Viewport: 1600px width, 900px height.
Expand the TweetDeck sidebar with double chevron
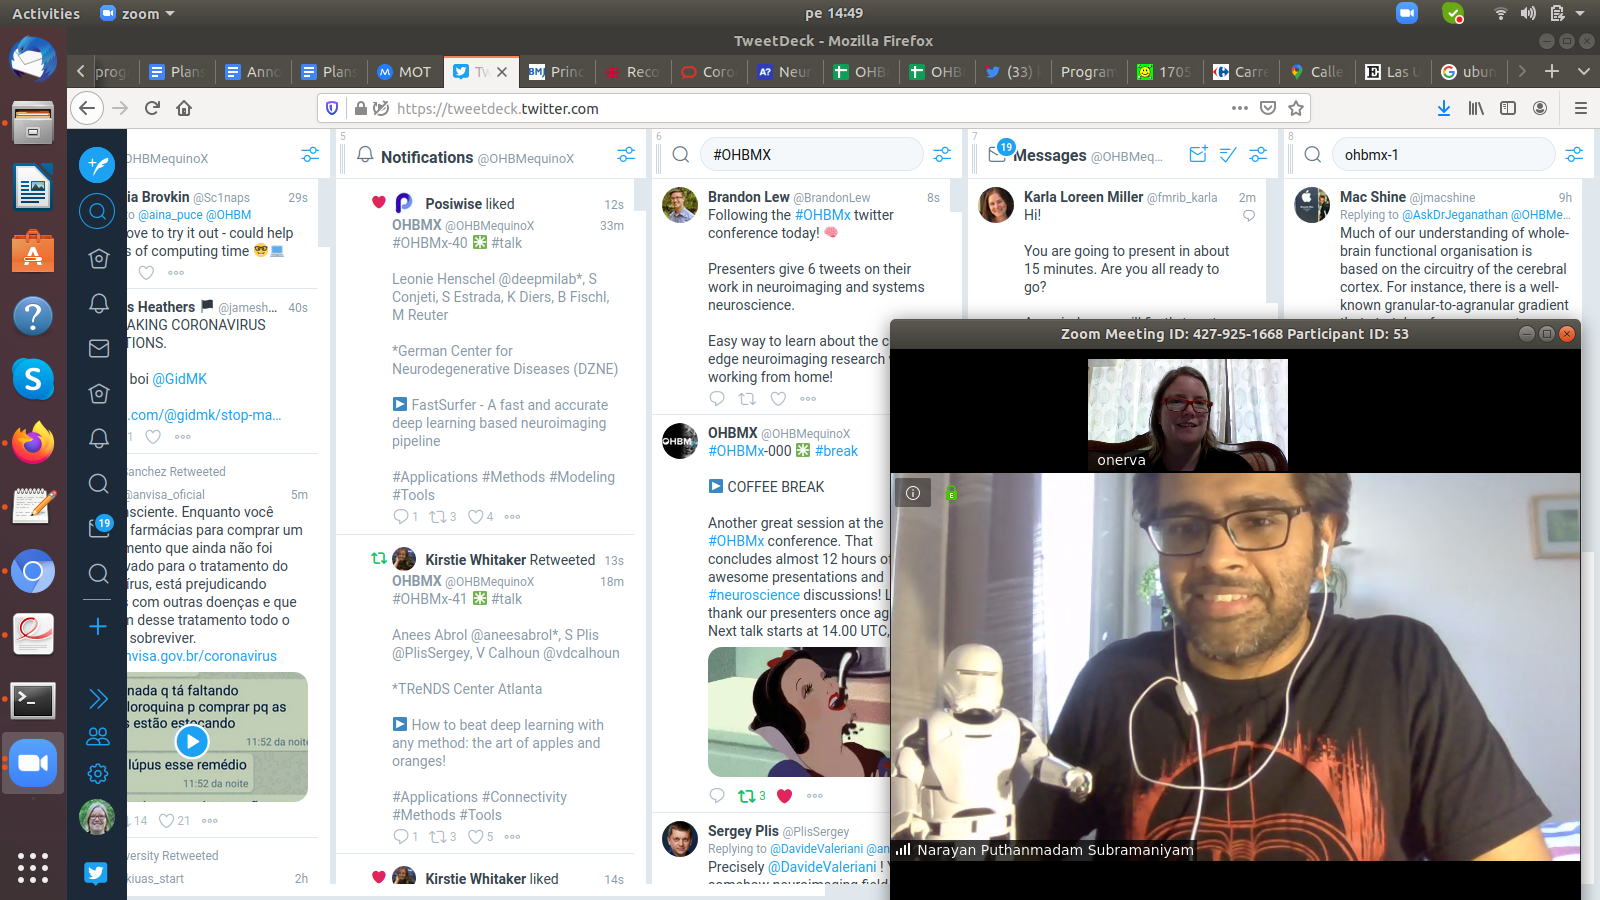(x=98, y=698)
